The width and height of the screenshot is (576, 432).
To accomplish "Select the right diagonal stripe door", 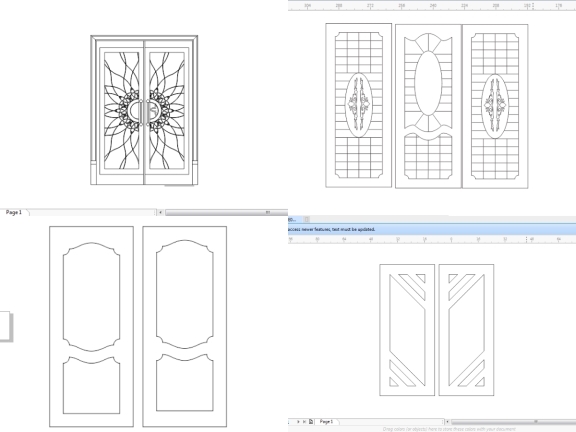I will 467,330.
